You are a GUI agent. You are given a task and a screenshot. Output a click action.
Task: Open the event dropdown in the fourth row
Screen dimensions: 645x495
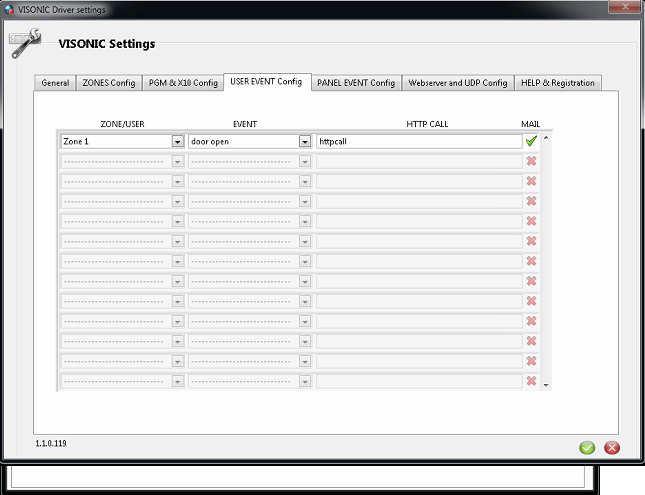pos(305,201)
